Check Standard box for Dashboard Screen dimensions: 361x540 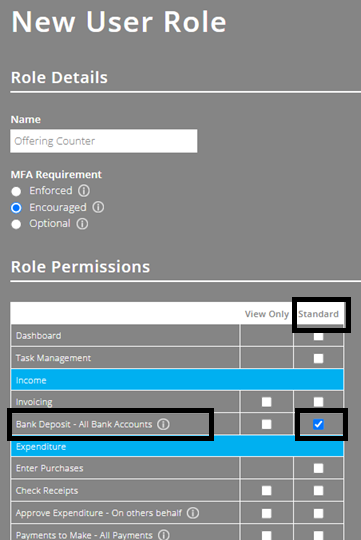coord(318,336)
